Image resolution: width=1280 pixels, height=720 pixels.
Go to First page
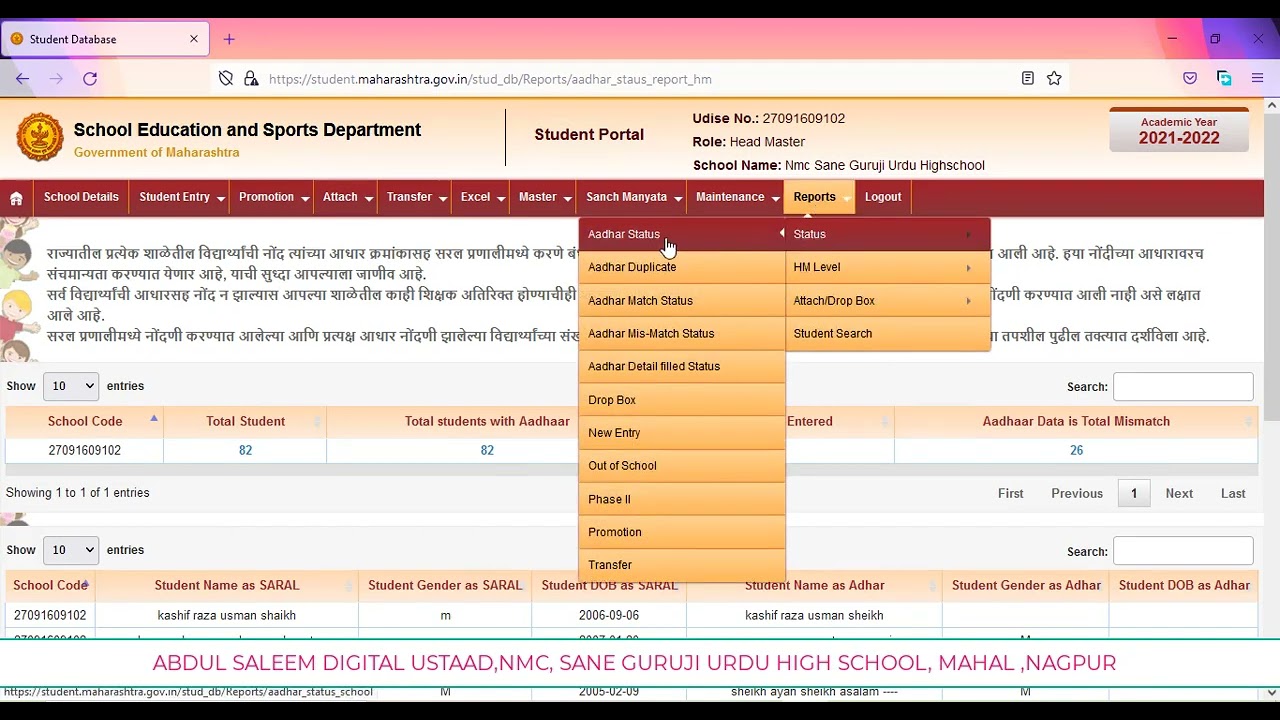coord(1011,493)
